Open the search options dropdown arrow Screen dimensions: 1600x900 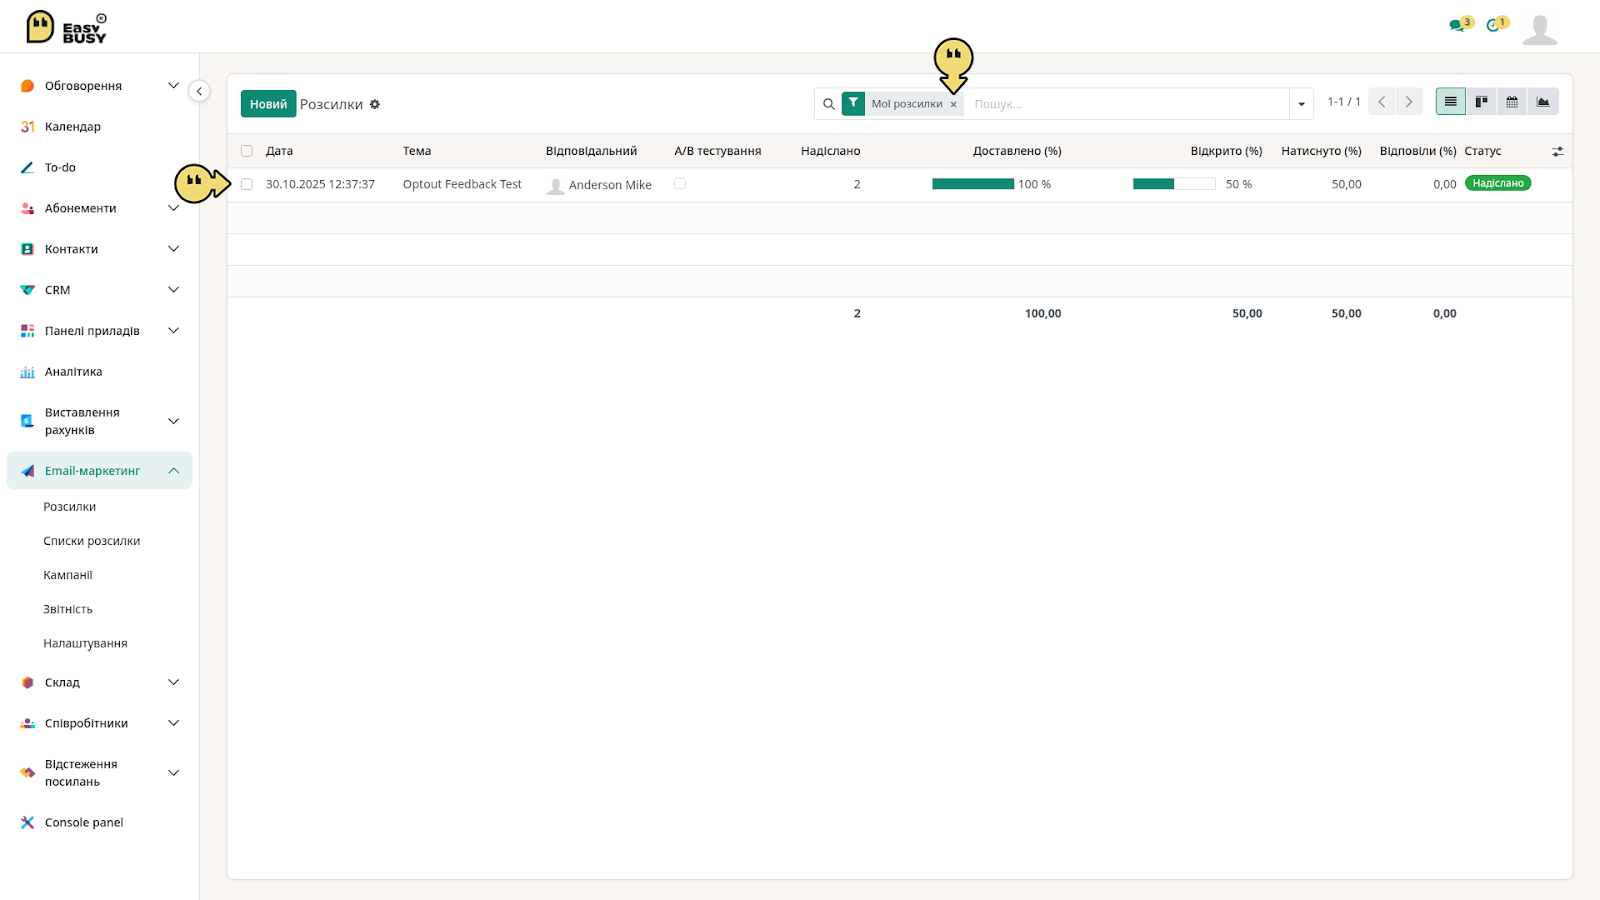(x=1301, y=104)
